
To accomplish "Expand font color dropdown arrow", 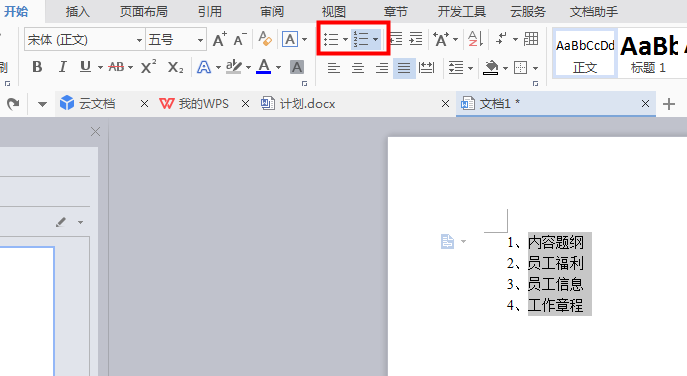I will (x=278, y=67).
